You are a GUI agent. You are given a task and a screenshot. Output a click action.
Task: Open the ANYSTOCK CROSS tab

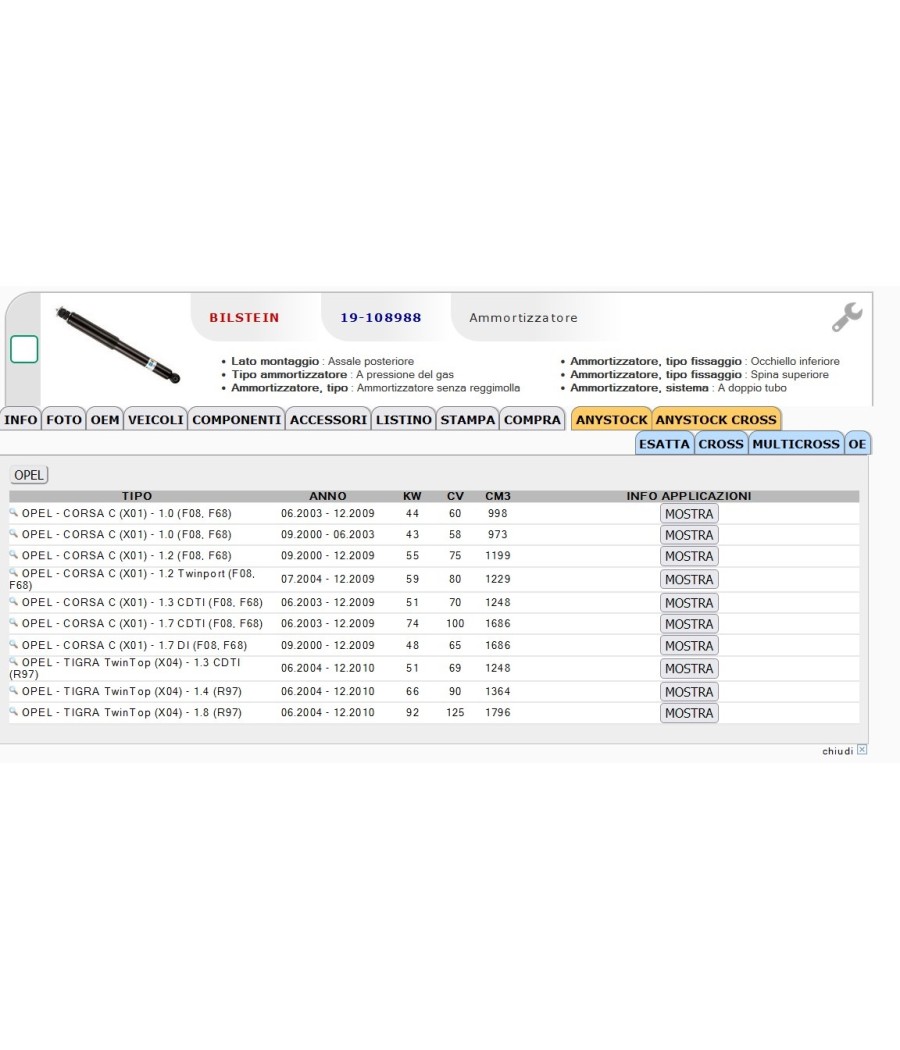[716, 419]
